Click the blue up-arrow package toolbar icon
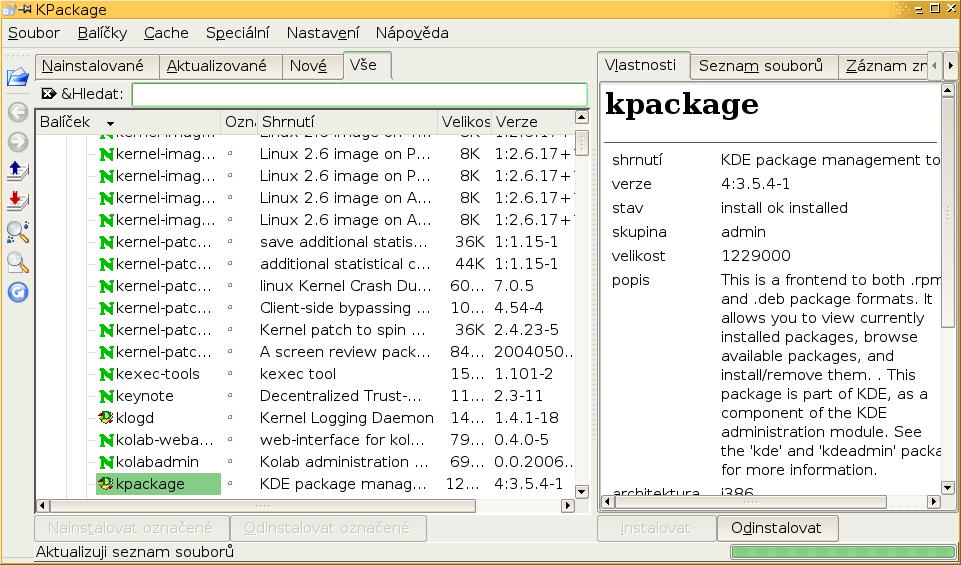The image size is (961, 565). (18, 172)
